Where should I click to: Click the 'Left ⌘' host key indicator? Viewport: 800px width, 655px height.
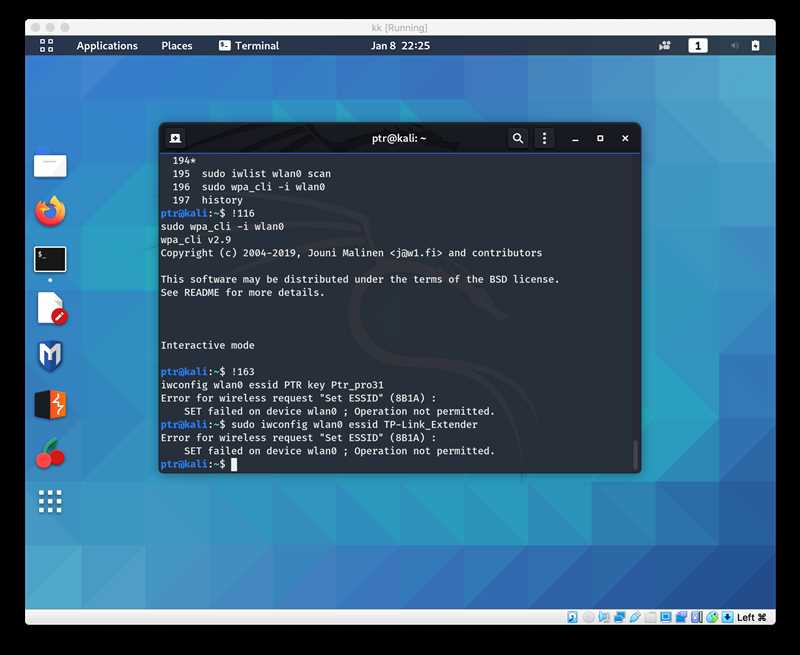[x=751, y=617]
